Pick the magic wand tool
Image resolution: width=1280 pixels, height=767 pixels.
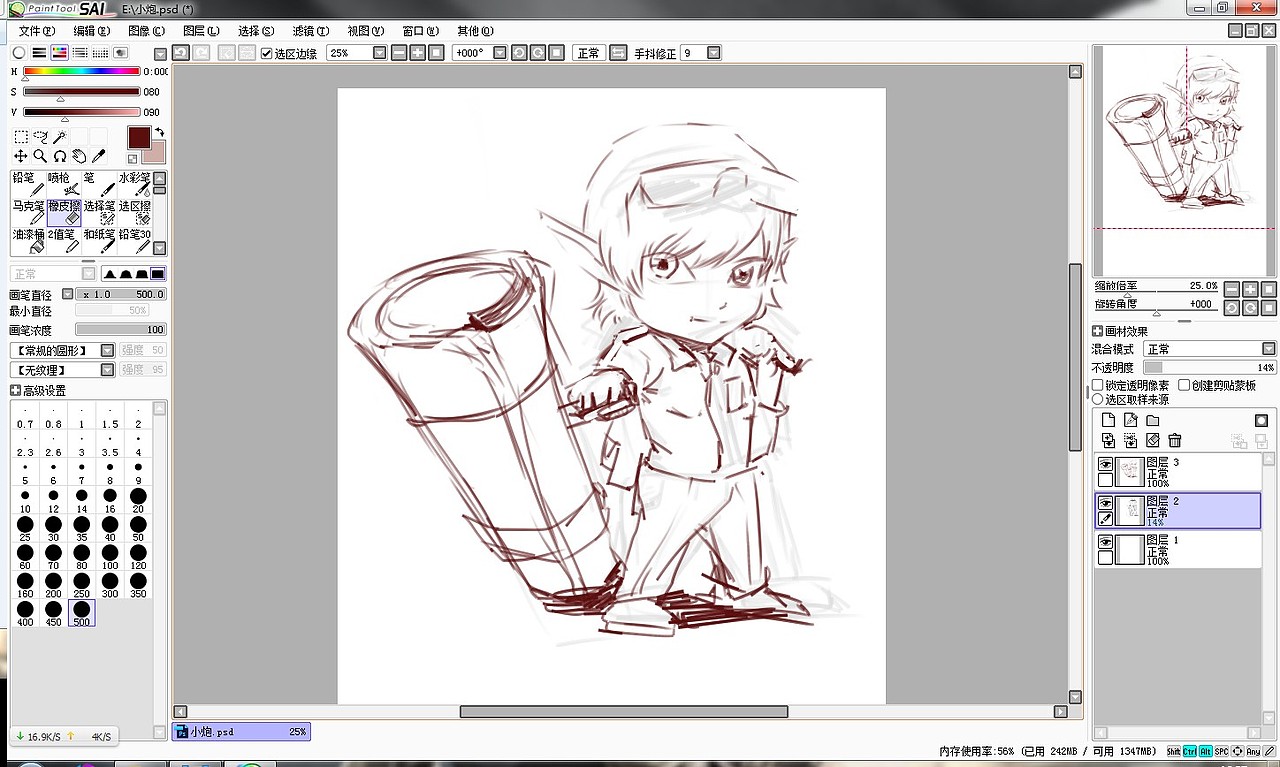pyautogui.click(x=60, y=137)
